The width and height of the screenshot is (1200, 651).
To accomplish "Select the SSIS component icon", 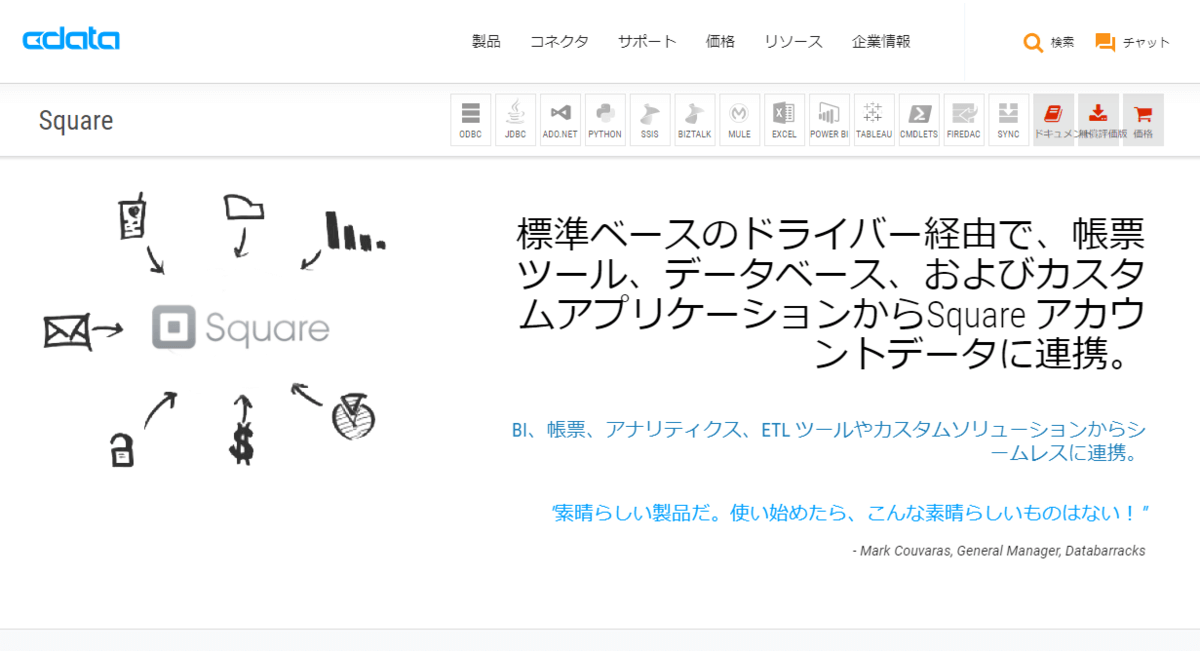I will (650, 120).
